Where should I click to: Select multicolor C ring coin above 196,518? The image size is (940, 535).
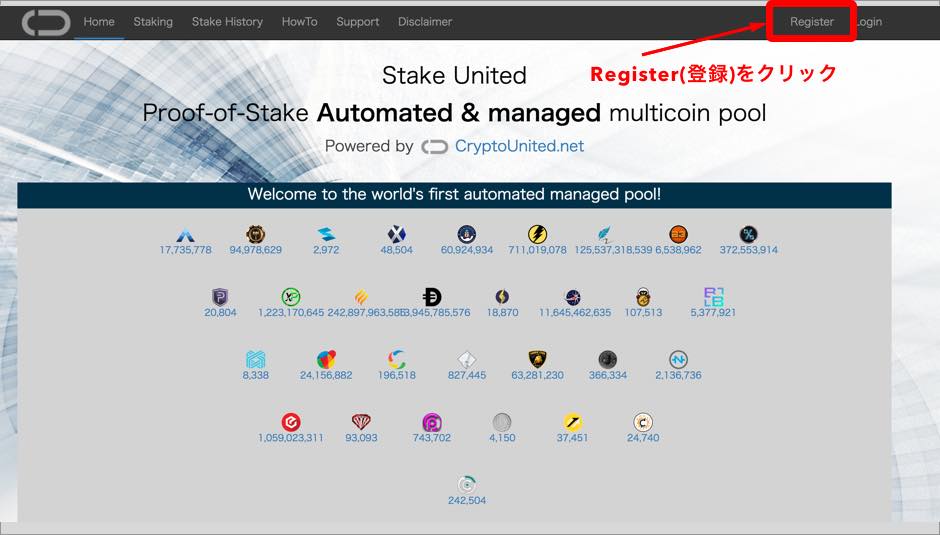(x=396, y=359)
